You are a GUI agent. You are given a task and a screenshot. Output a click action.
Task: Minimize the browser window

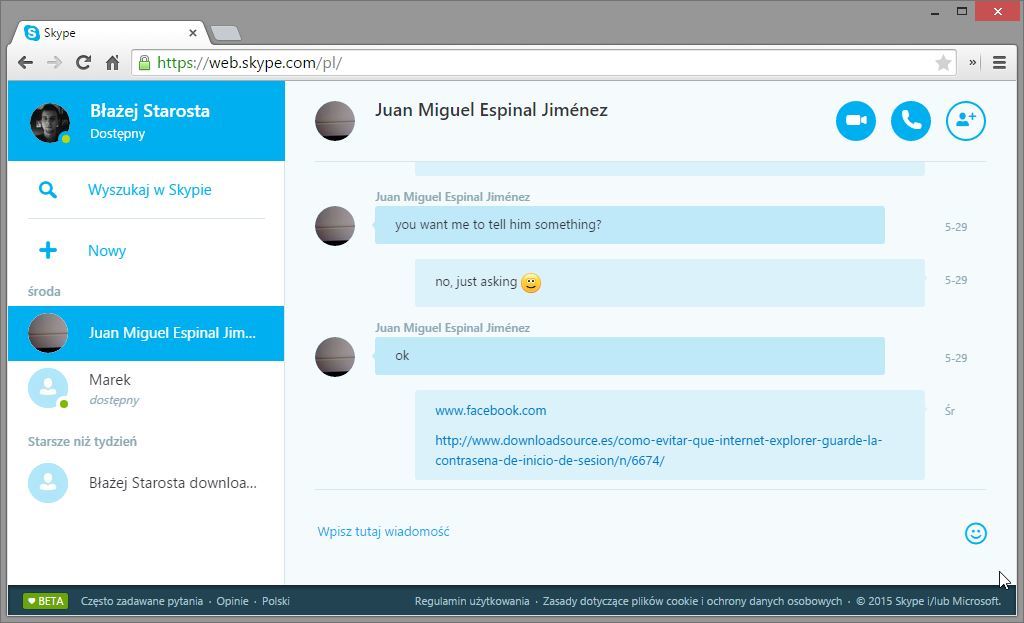point(935,11)
